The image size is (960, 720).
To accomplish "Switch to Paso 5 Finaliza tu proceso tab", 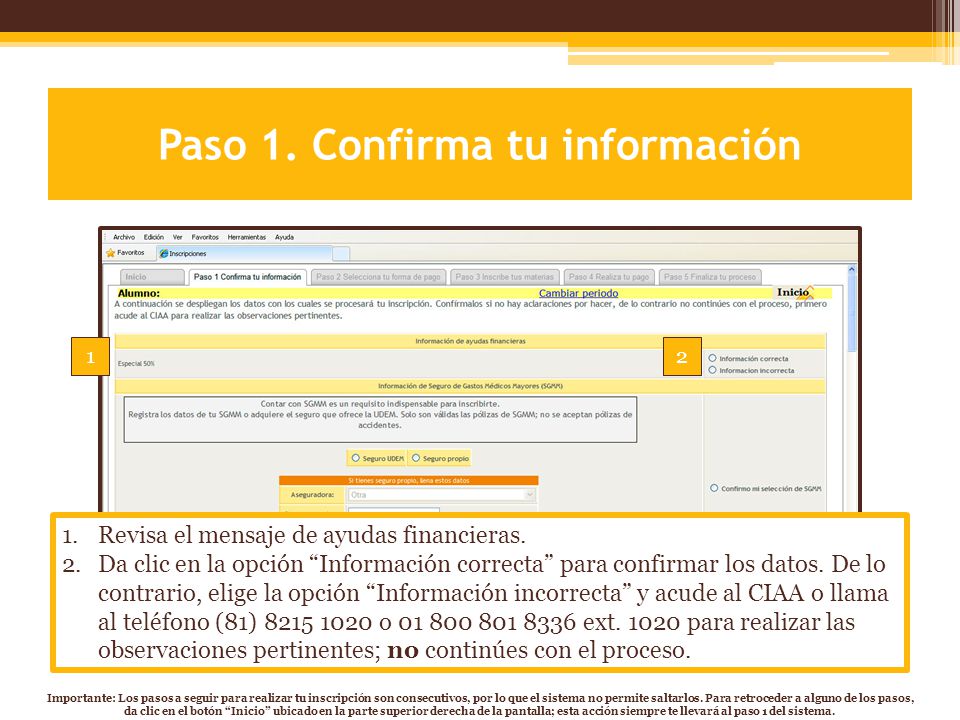I will pos(710,277).
